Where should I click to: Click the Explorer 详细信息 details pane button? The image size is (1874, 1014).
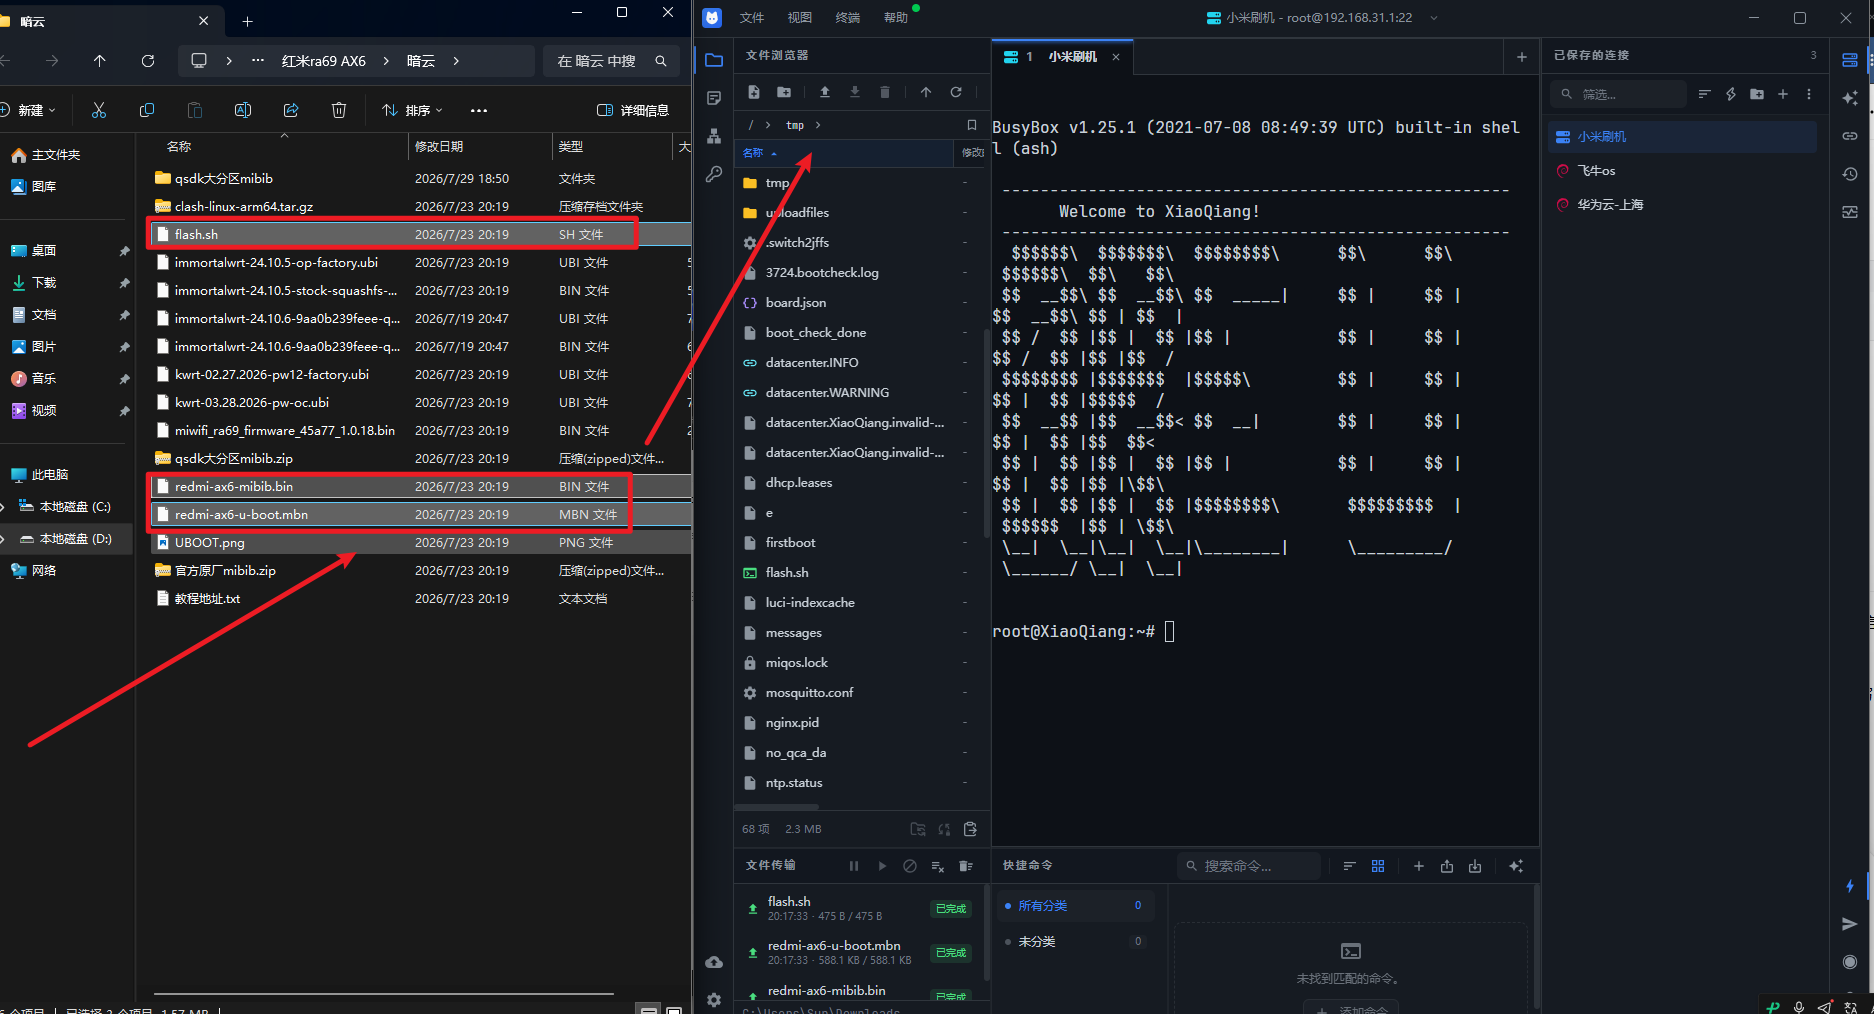(x=633, y=110)
